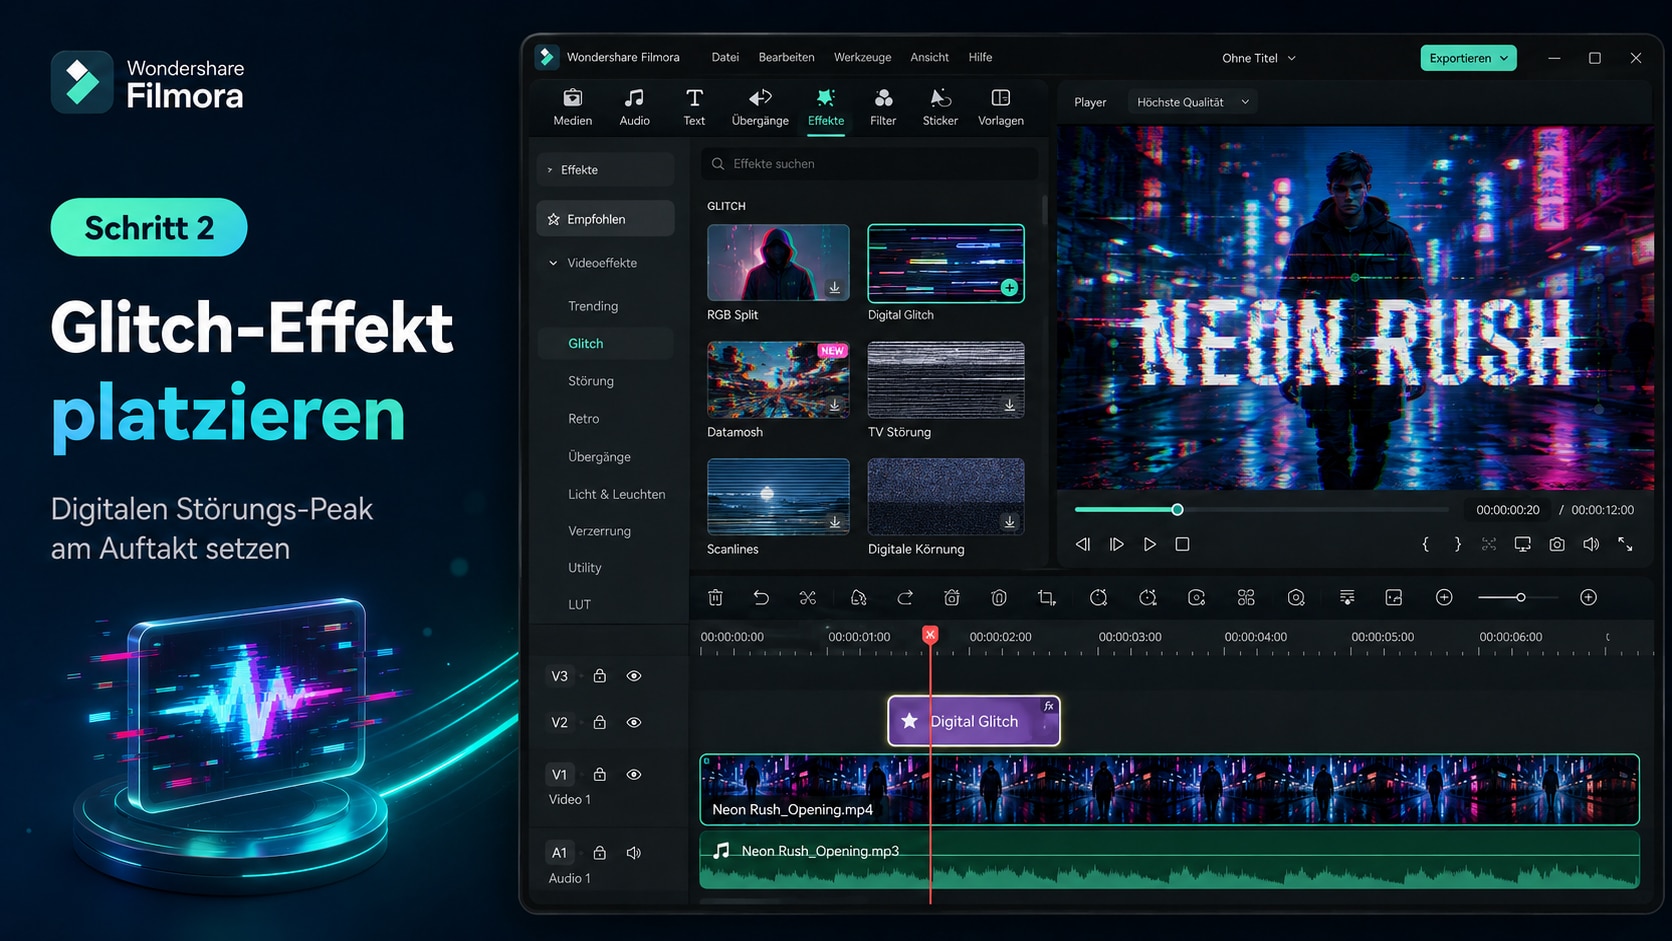Hide the V1 video track
The height and width of the screenshot is (941, 1672).
[x=634, y=774]
